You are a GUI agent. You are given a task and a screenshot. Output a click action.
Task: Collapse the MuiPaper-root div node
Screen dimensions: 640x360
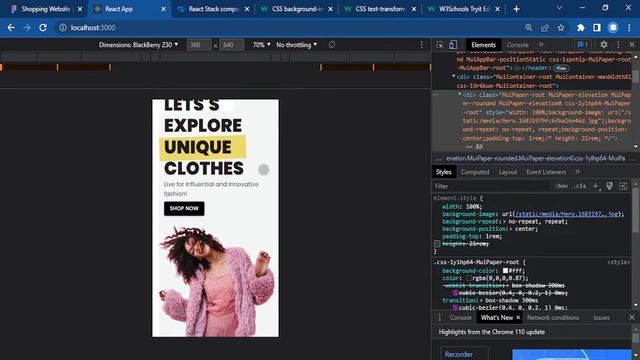tap(460, 94)
